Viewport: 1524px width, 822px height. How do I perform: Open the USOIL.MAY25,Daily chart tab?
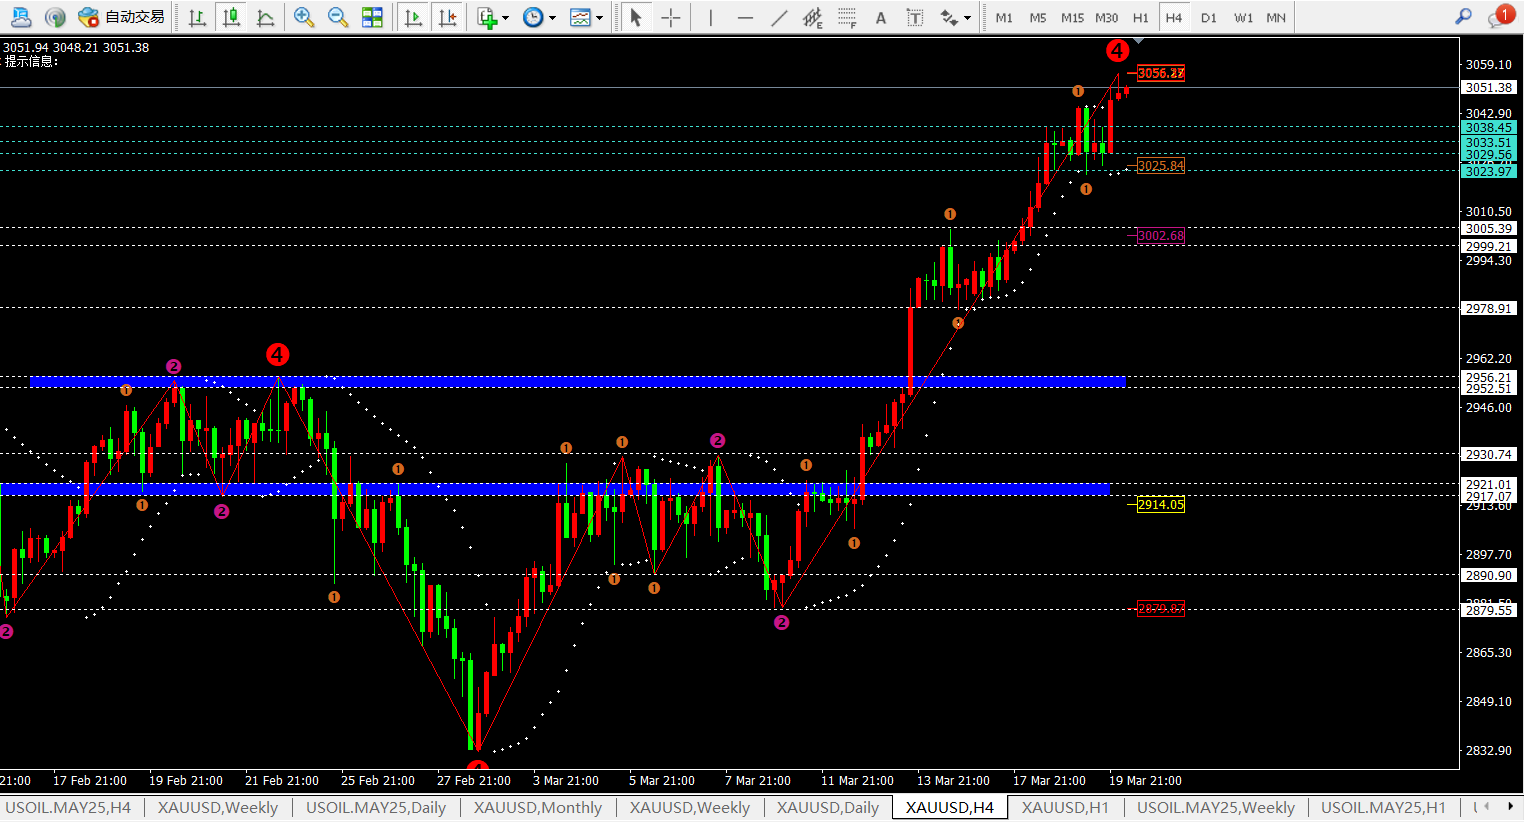click(x=375, y=807)
